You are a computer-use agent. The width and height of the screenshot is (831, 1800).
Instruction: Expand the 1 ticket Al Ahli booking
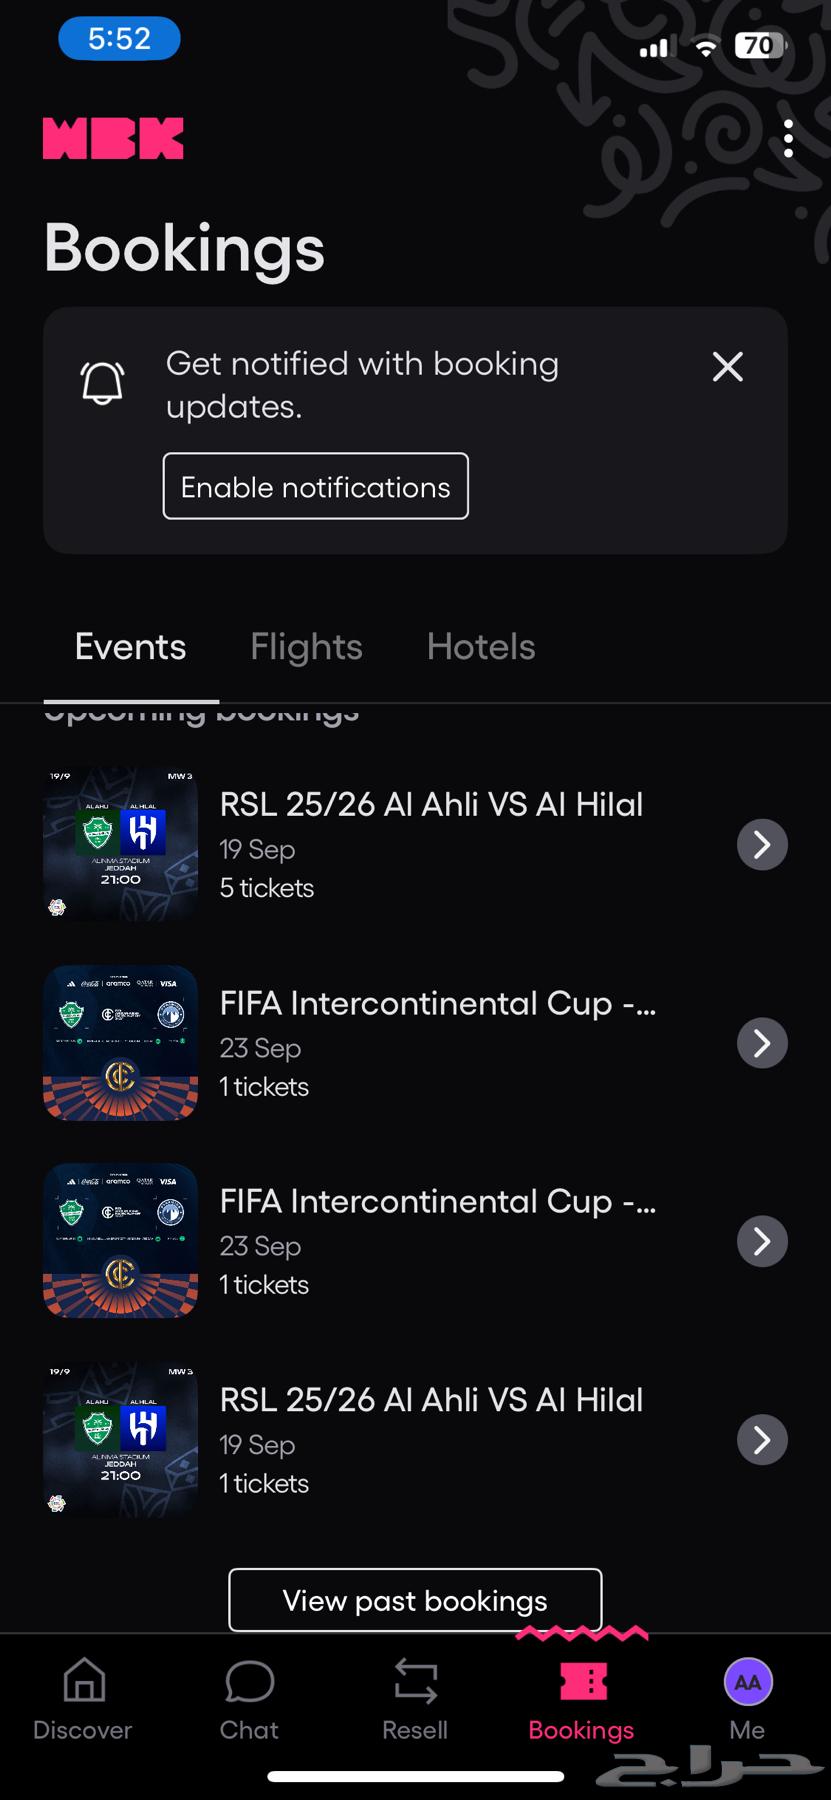pos(762,1440)
